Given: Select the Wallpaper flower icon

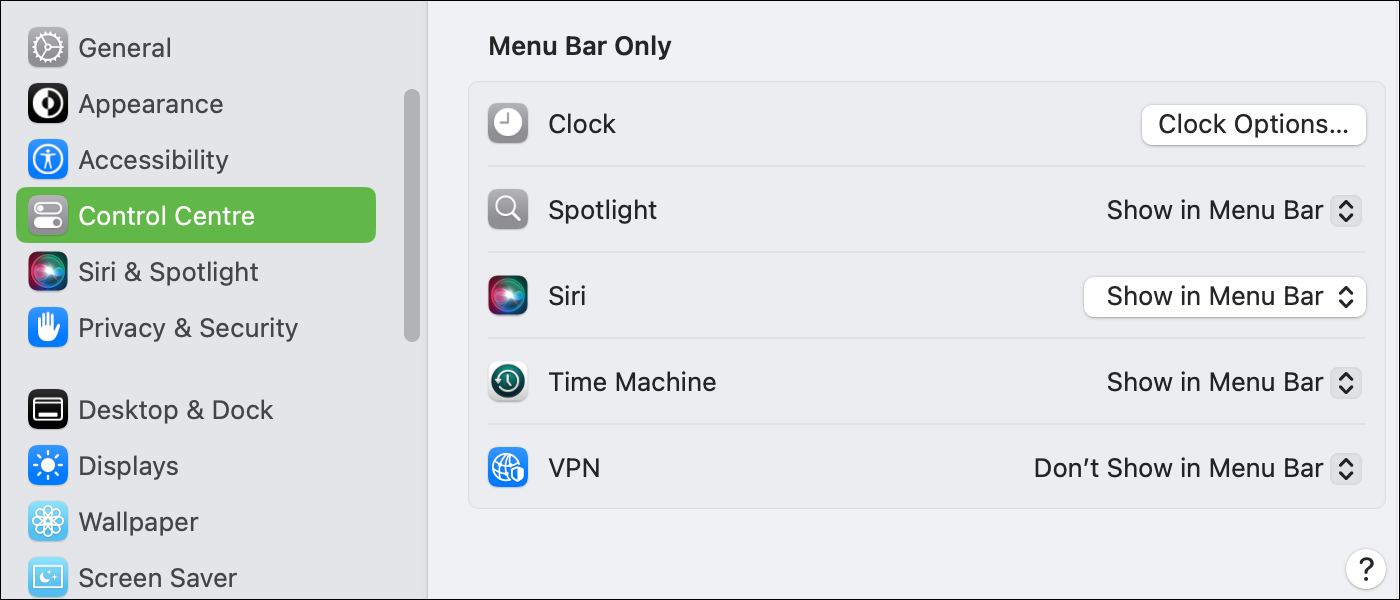Looking at the screenshot, I should tap(48, 522).
